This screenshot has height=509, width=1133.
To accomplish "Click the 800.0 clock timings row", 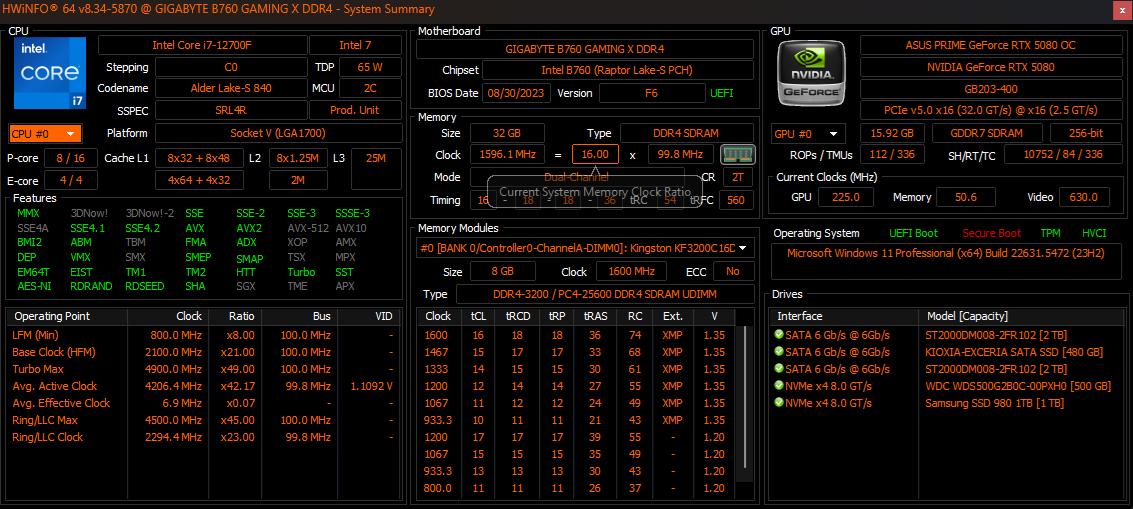I will pos(577,488).
